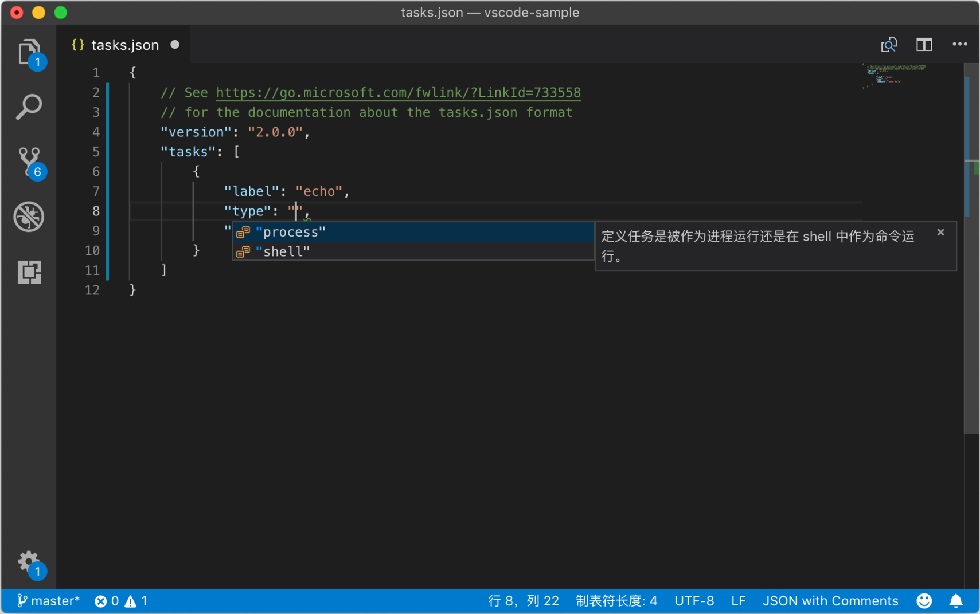Change the UTF-8 encoding selector

coord(694,601)
